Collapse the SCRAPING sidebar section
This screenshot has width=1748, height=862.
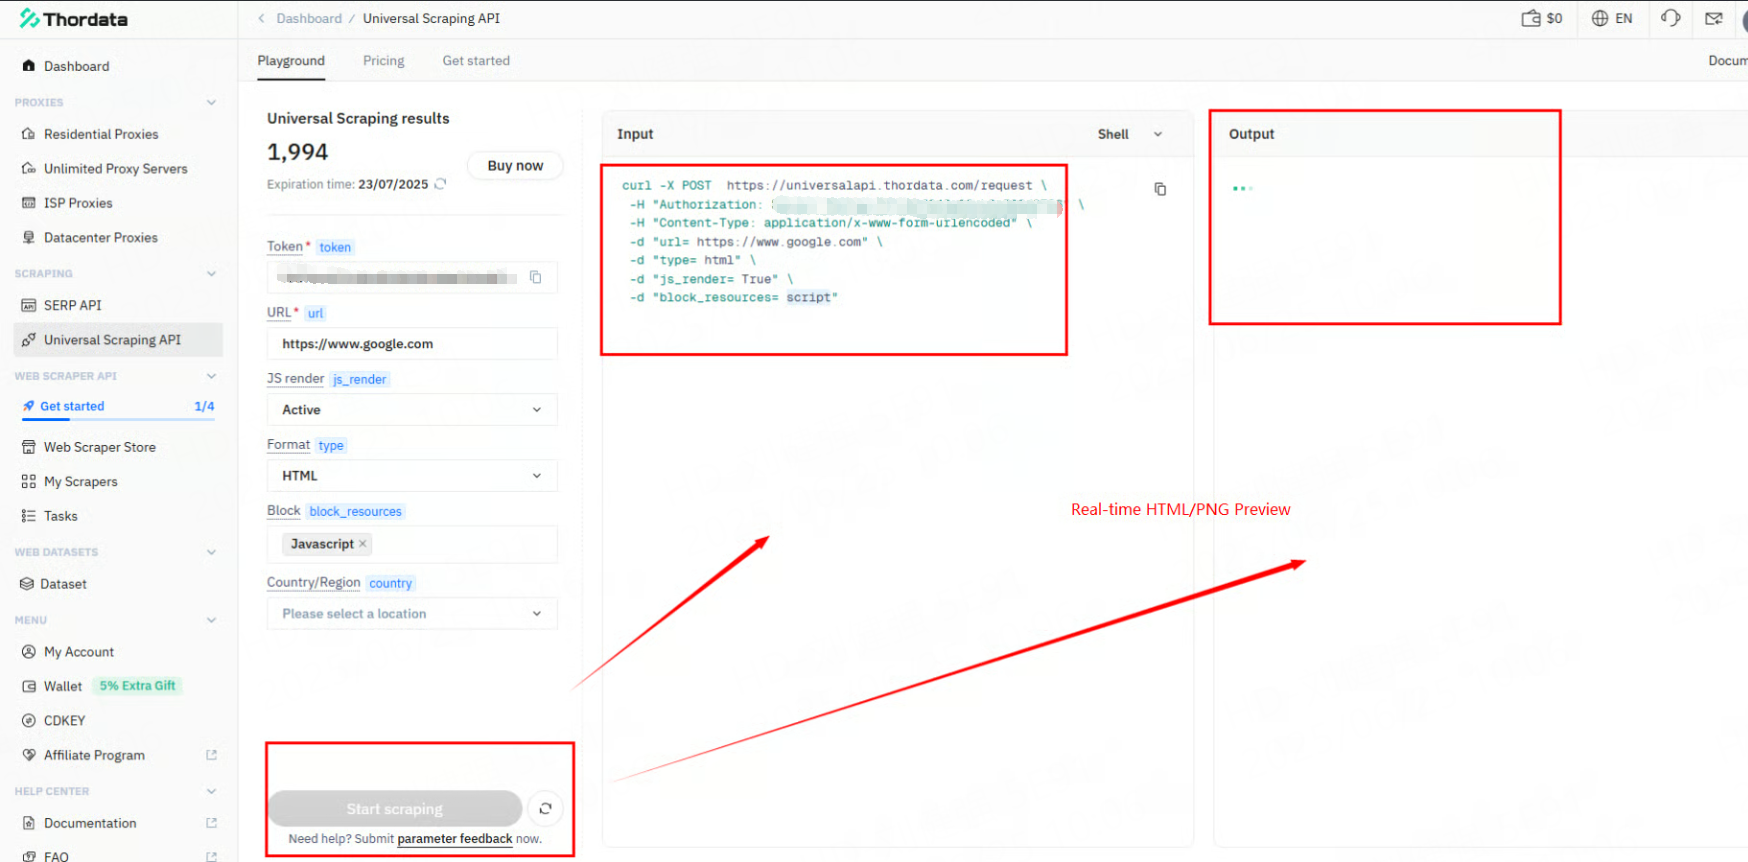pos(211,274)
